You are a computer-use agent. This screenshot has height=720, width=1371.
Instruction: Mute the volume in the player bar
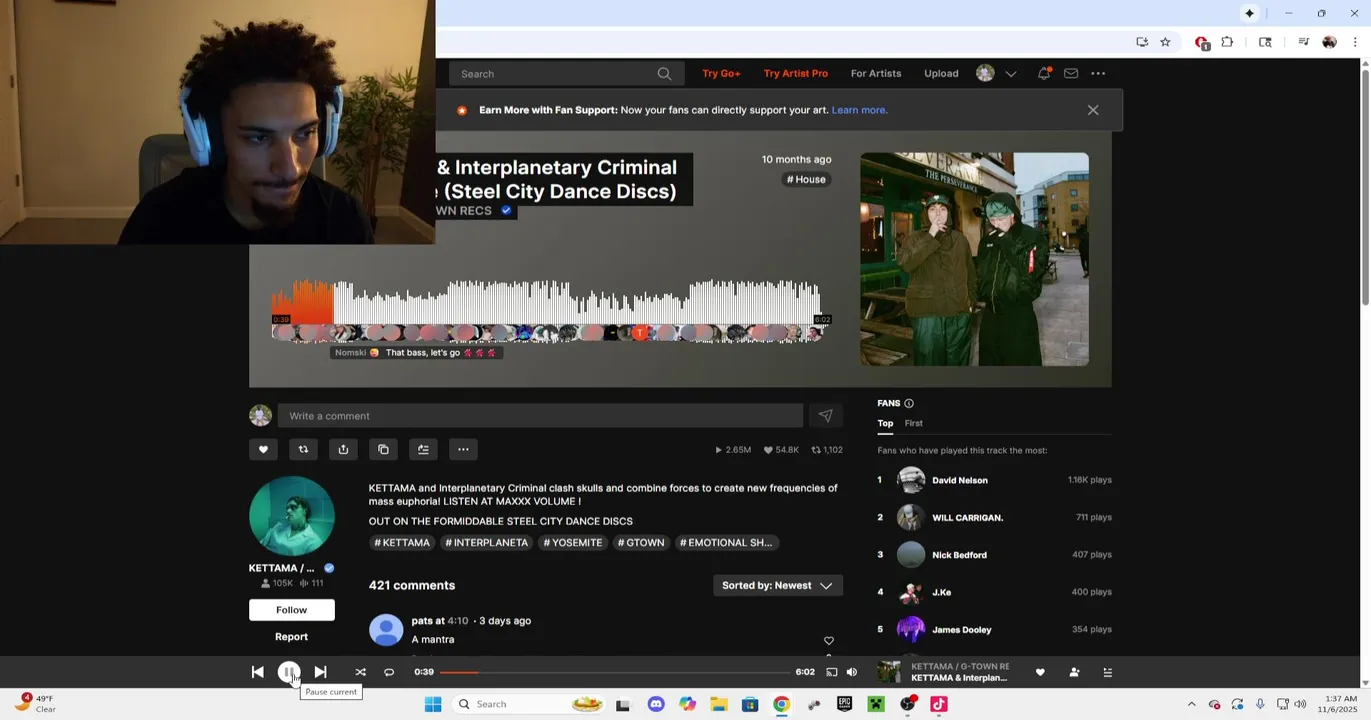852,672
